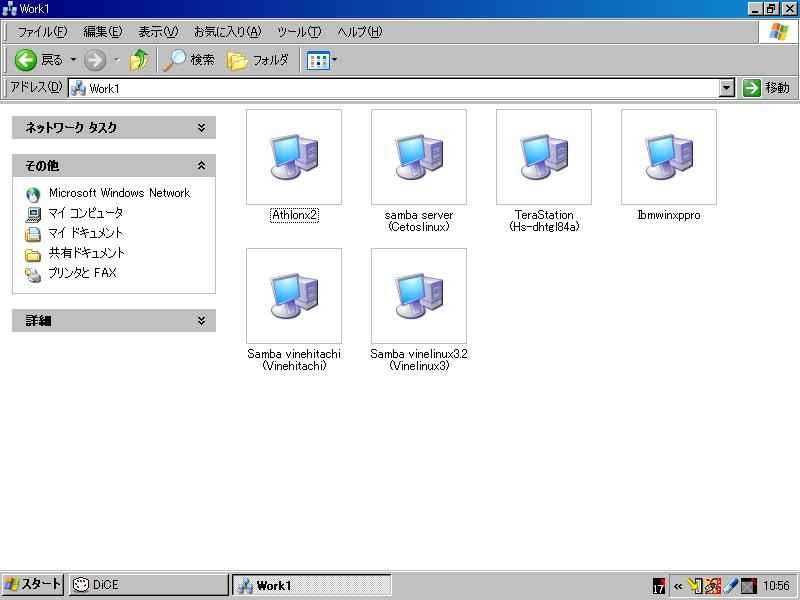Expand hidden tray icons chevron
The height and width of the screenshot is (600, 800).
pyautogui.click(x=678, y=586)
